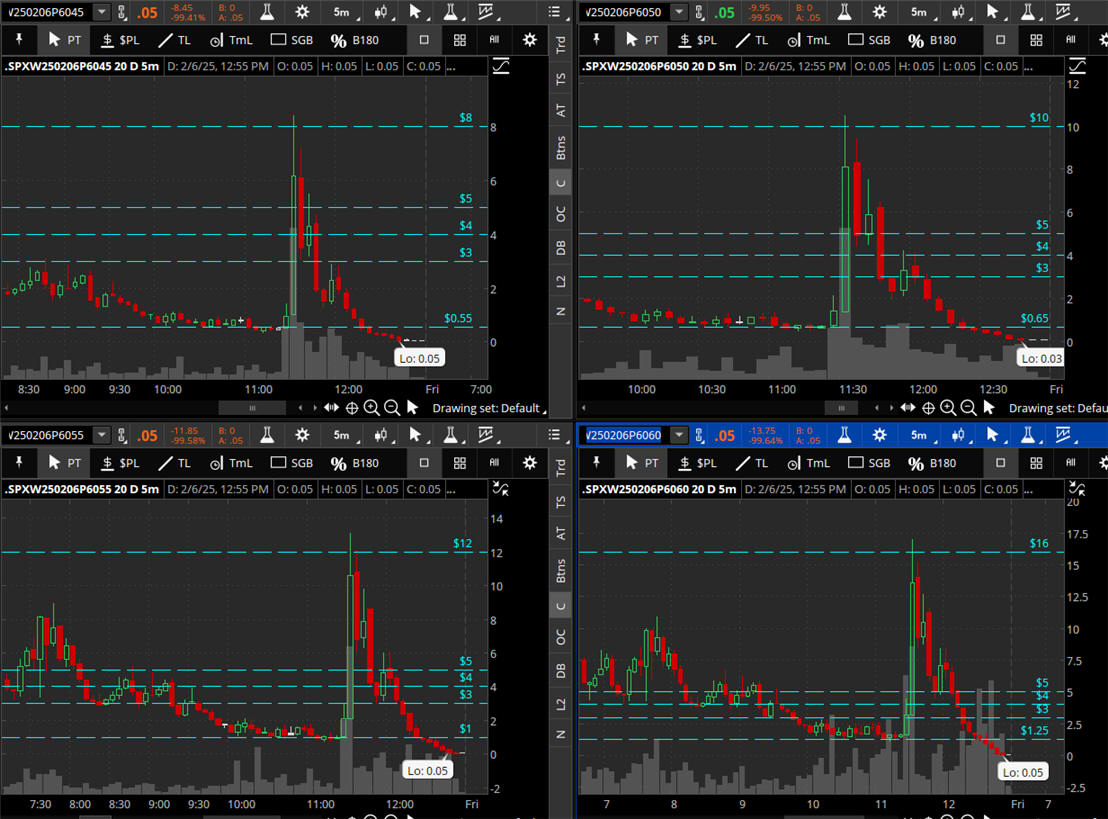Image resolution: width=1108 pixels, height=819 pixels.
Task: Select trendline TL tool in P6045 chart
Action: (x=175, y=41)
